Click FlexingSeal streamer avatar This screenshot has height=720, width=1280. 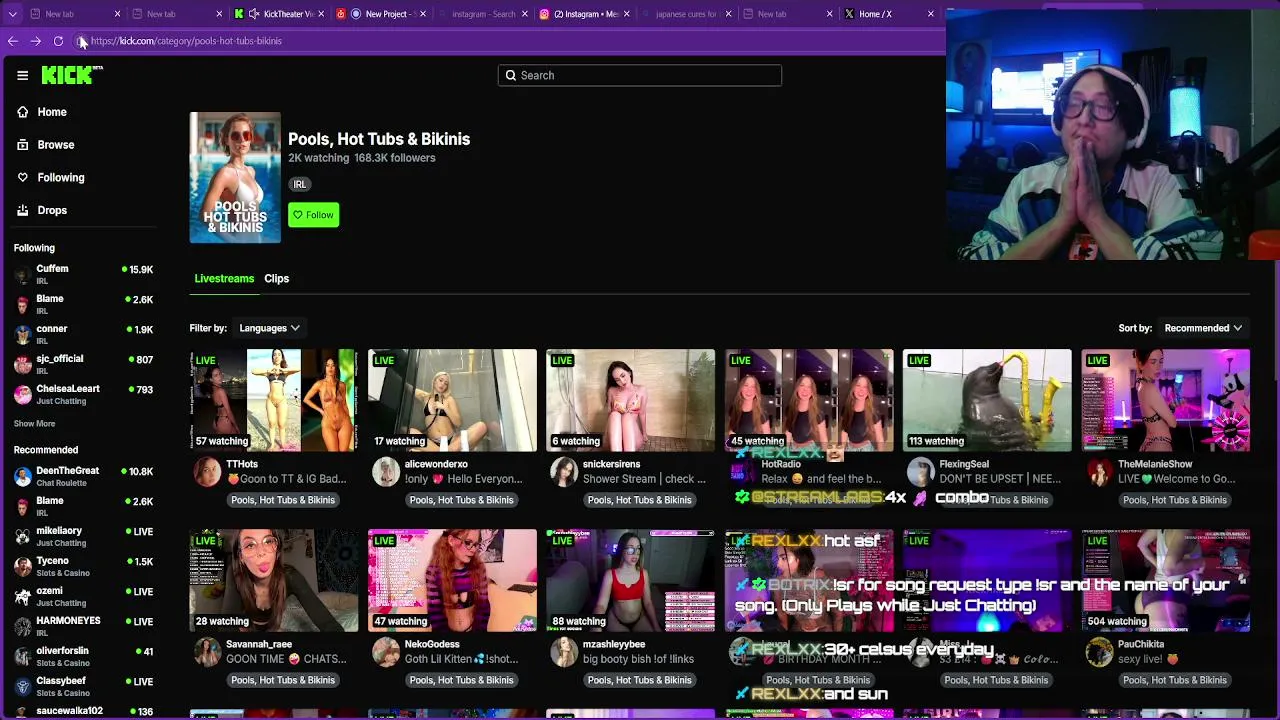click(920, 472)
